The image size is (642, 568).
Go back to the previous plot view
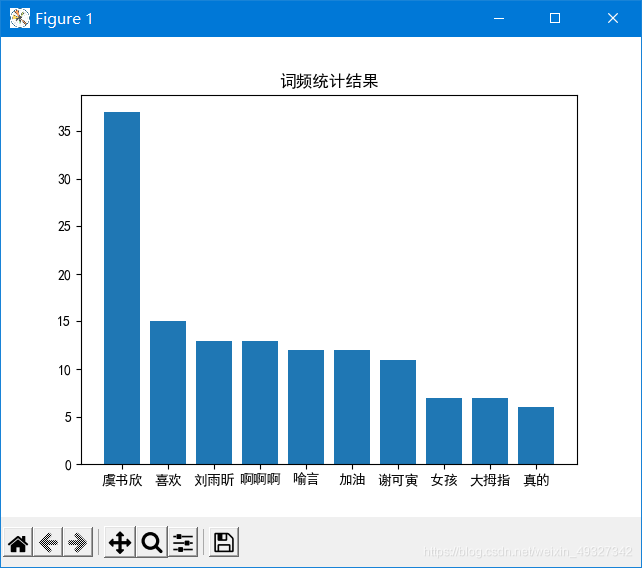(48, 543)
